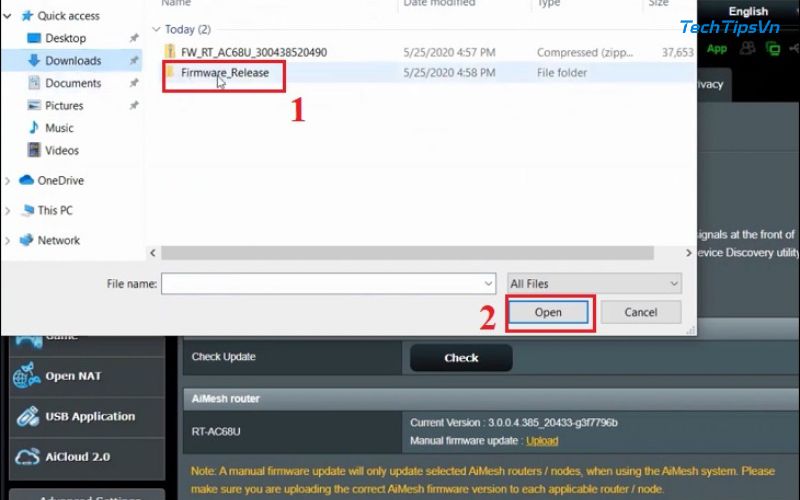
Task: Collapse the Quick access tree node
Action: click(x=9, y=16)
